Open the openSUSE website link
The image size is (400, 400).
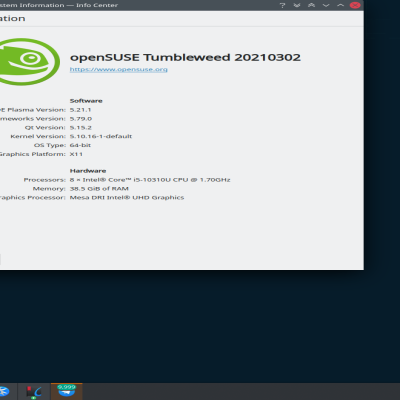[x=119, y=69]
